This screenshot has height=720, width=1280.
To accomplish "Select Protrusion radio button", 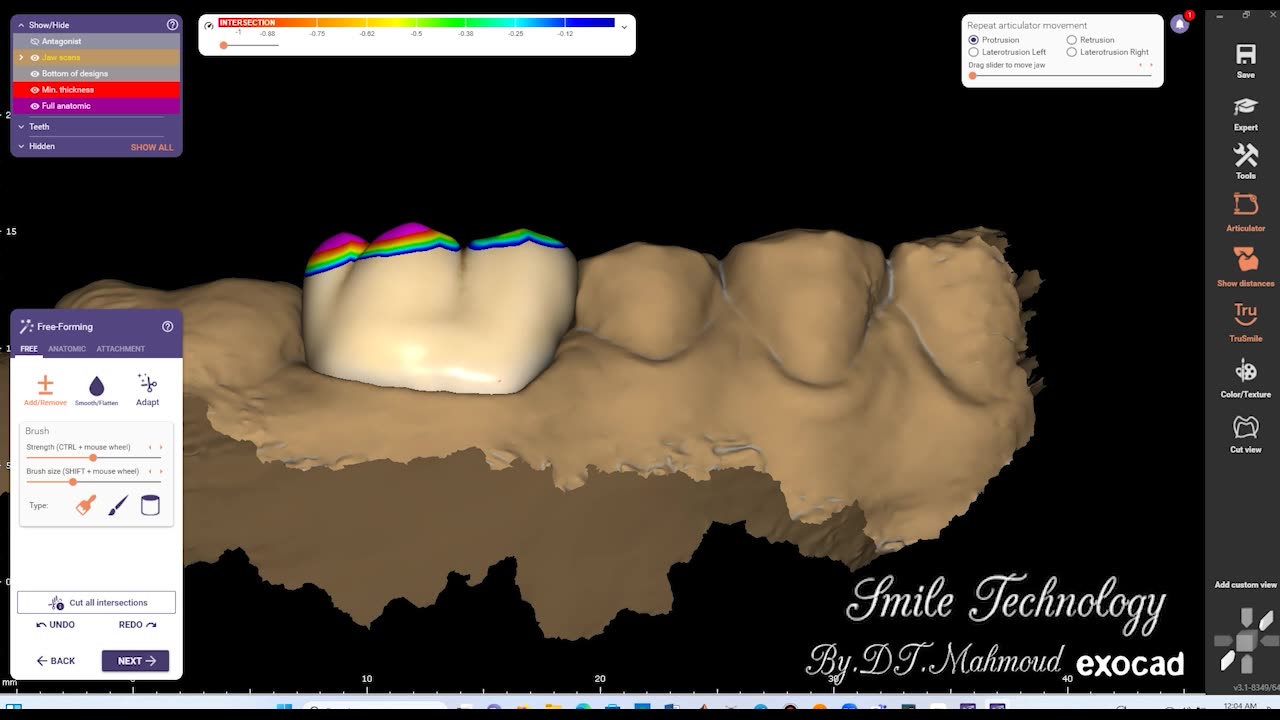I will pos(973,40).
